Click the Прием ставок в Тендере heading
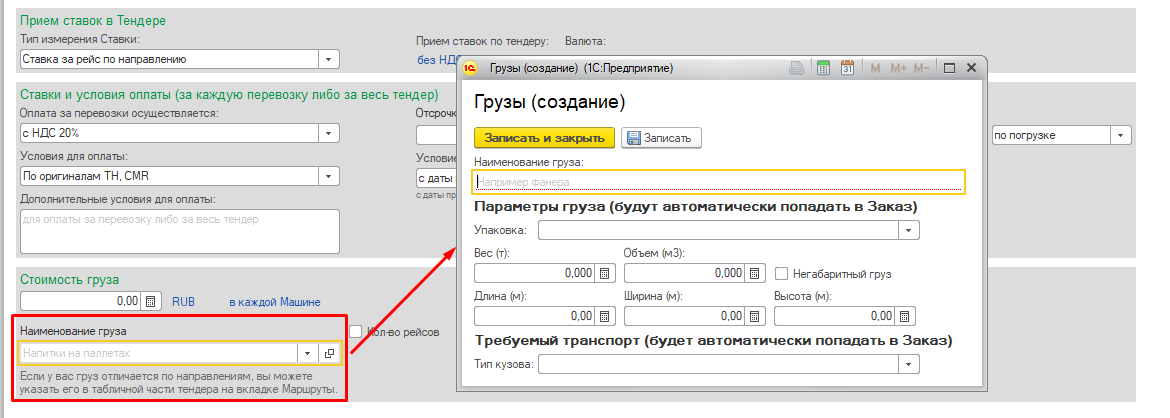1170x418 pixels. [93, 21]
